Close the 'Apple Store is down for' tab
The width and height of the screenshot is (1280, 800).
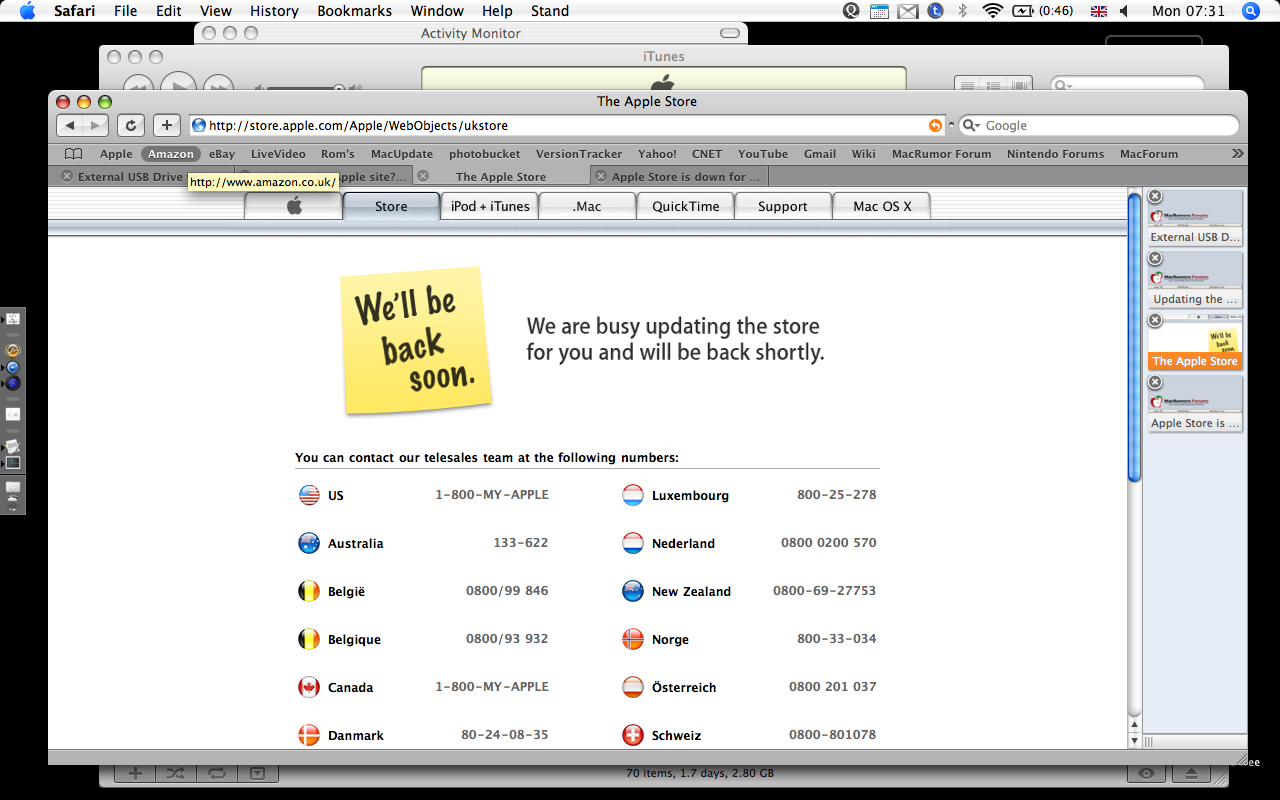[x=601, y=176]
